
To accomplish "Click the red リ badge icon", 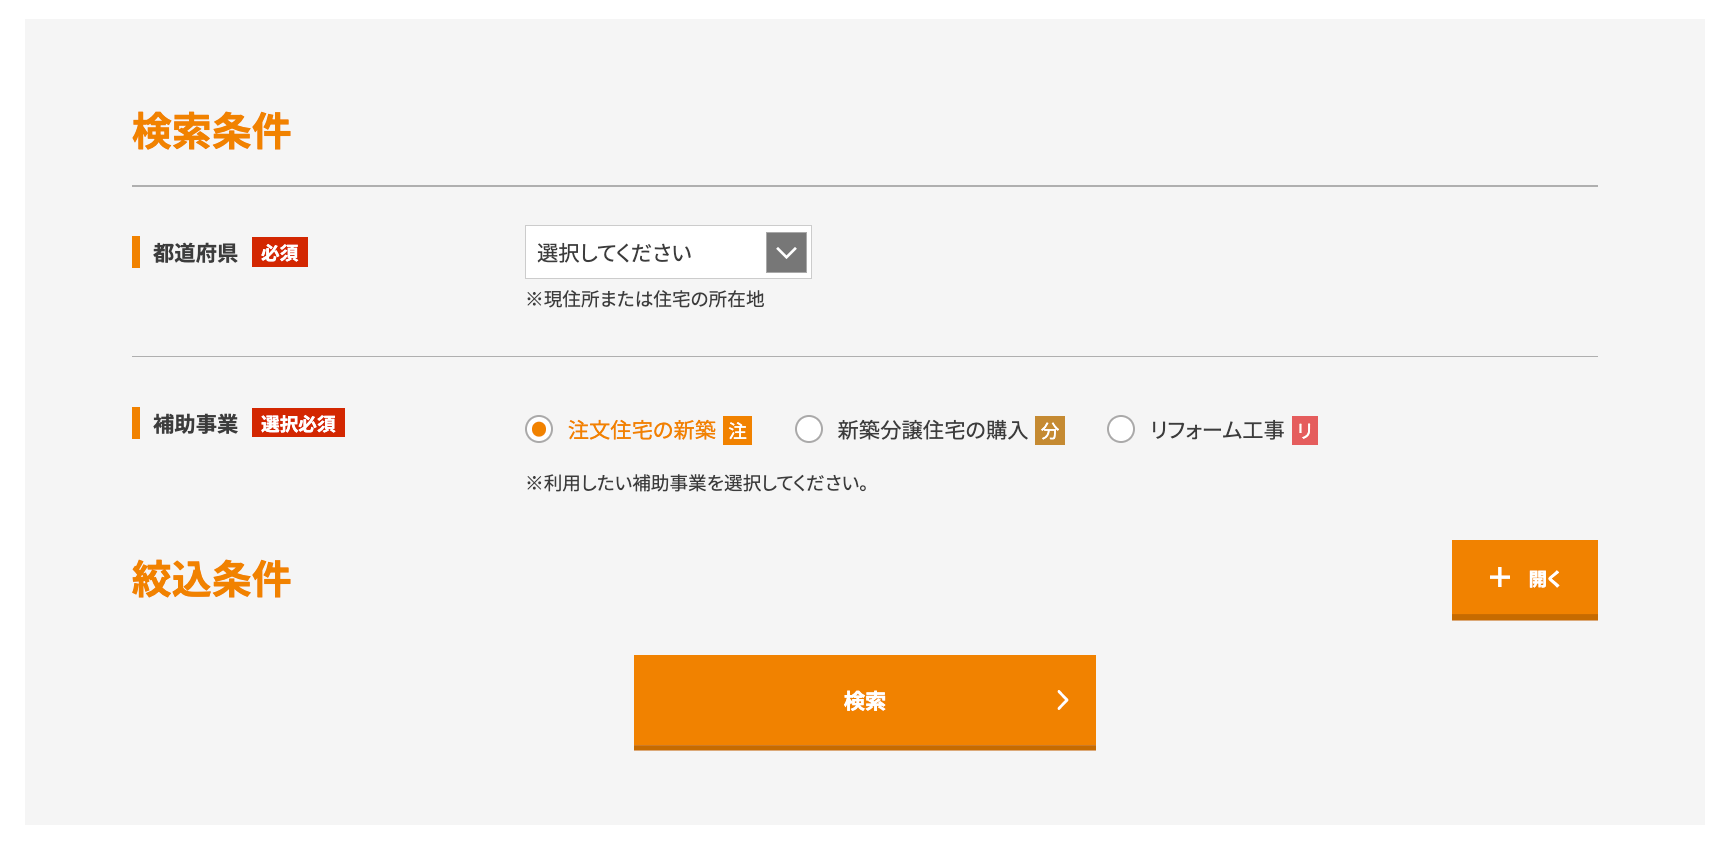I will tap(1305, 430).
